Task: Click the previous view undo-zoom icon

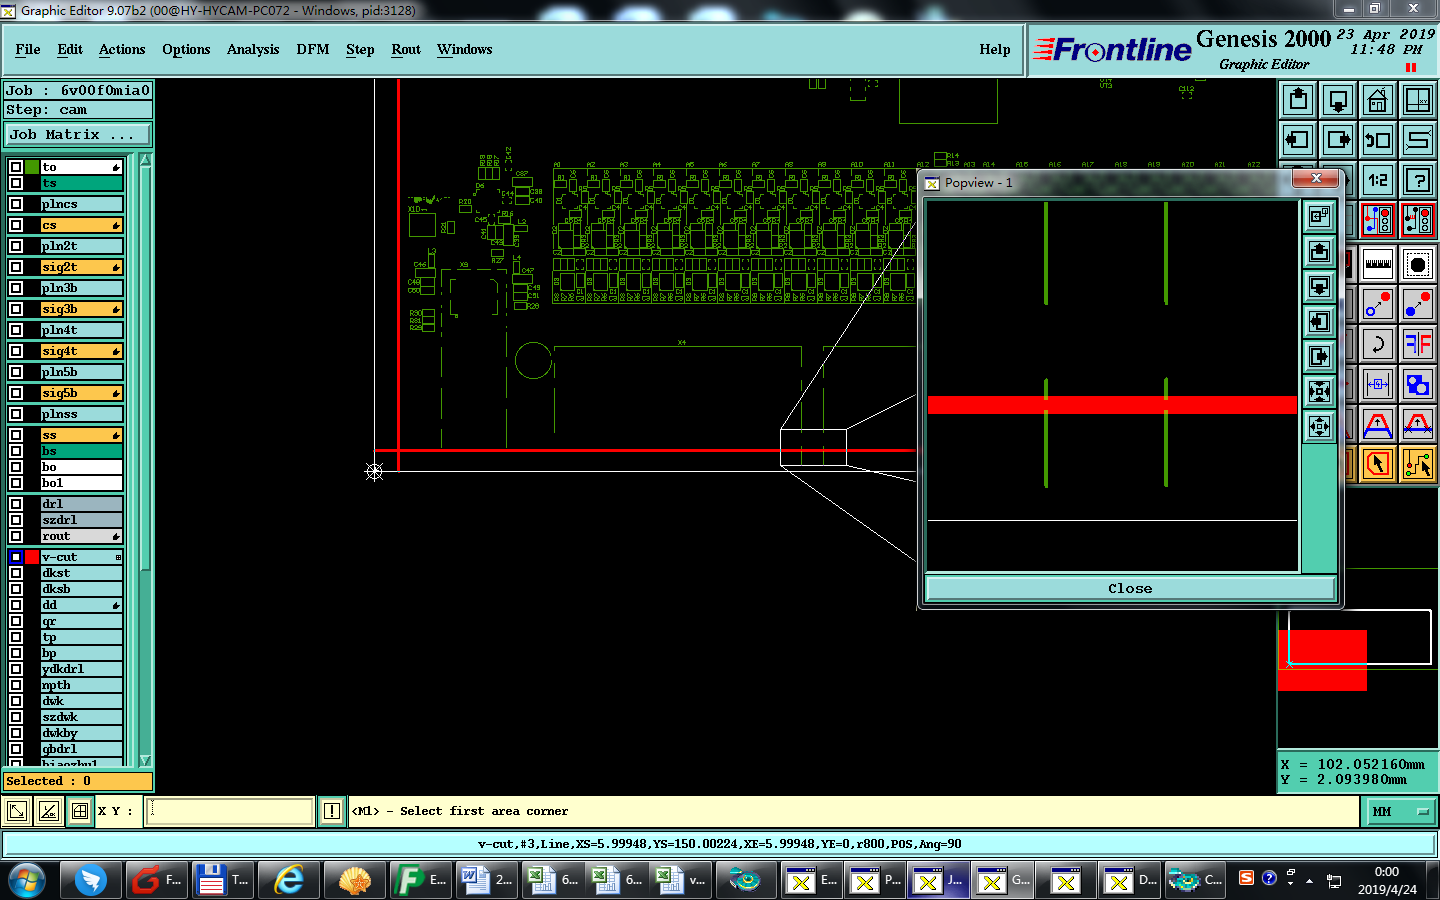Action: [x=1378, y=140]
